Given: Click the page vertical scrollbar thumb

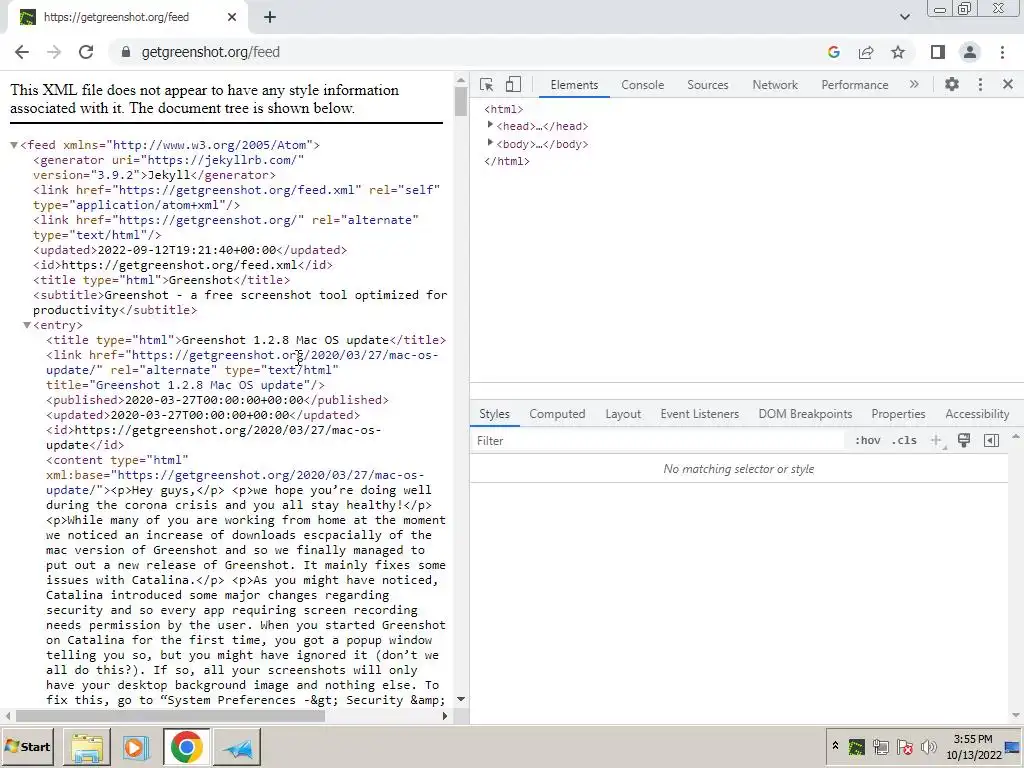Looking at the screenshot, I should pyautogui.click(x=461, y=102).
